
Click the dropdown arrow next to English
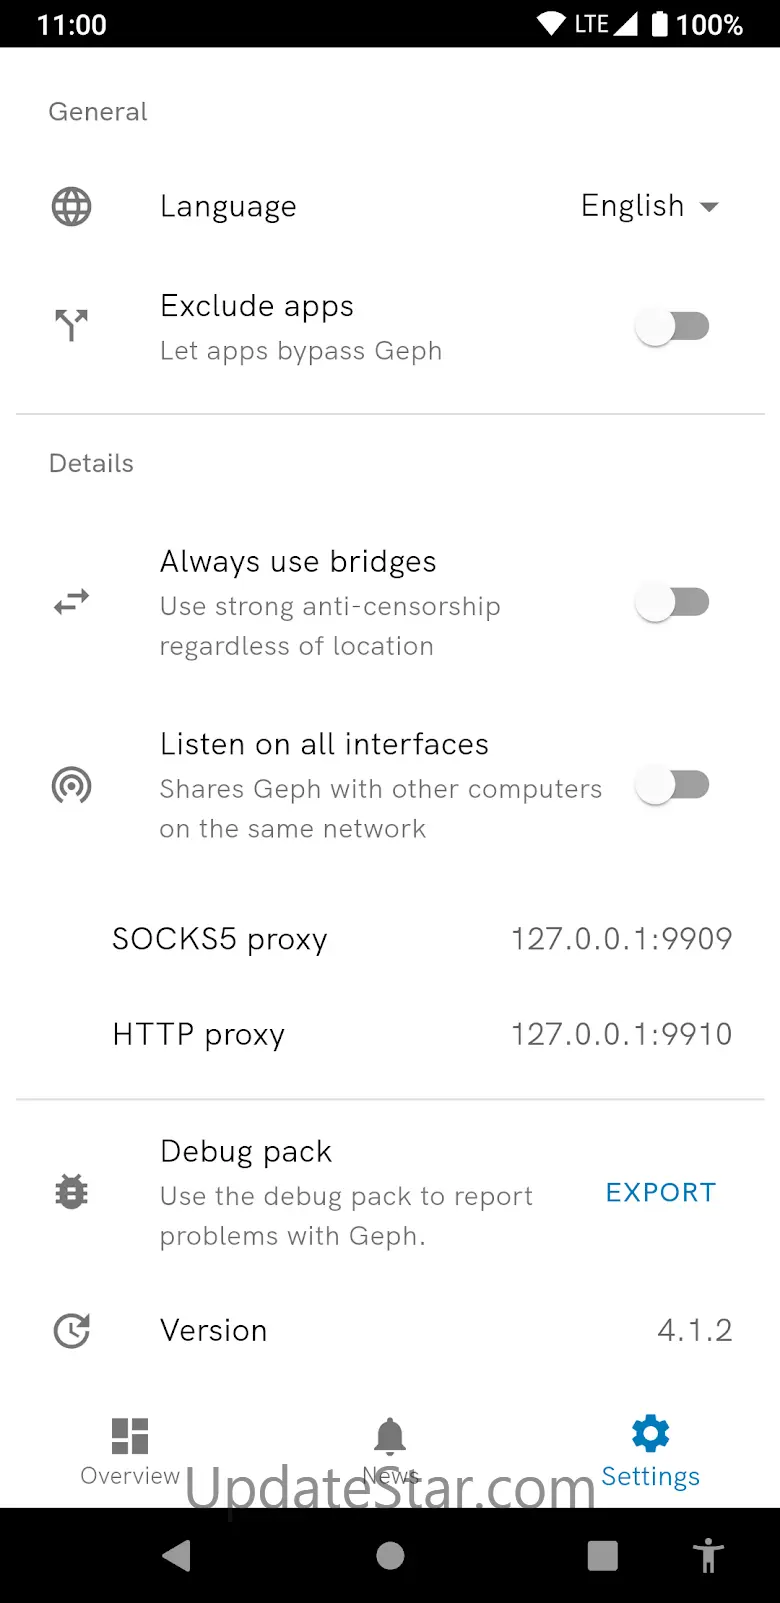[x=710, y=207]
